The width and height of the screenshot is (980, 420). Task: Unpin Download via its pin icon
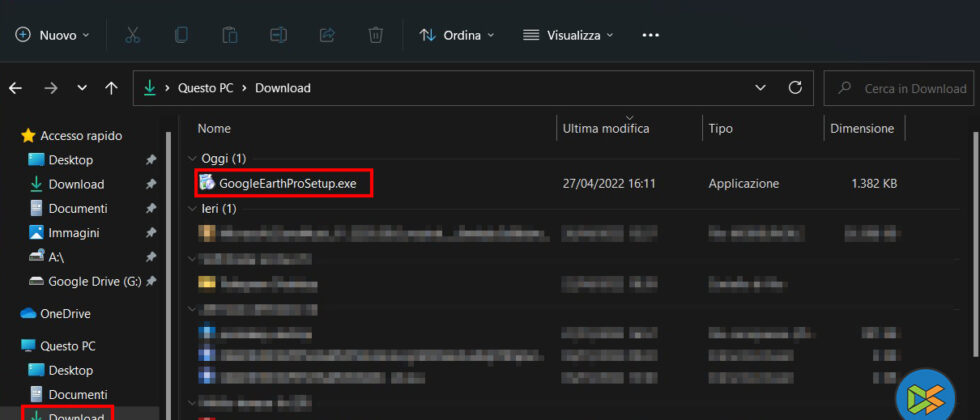tap(151, 185)
